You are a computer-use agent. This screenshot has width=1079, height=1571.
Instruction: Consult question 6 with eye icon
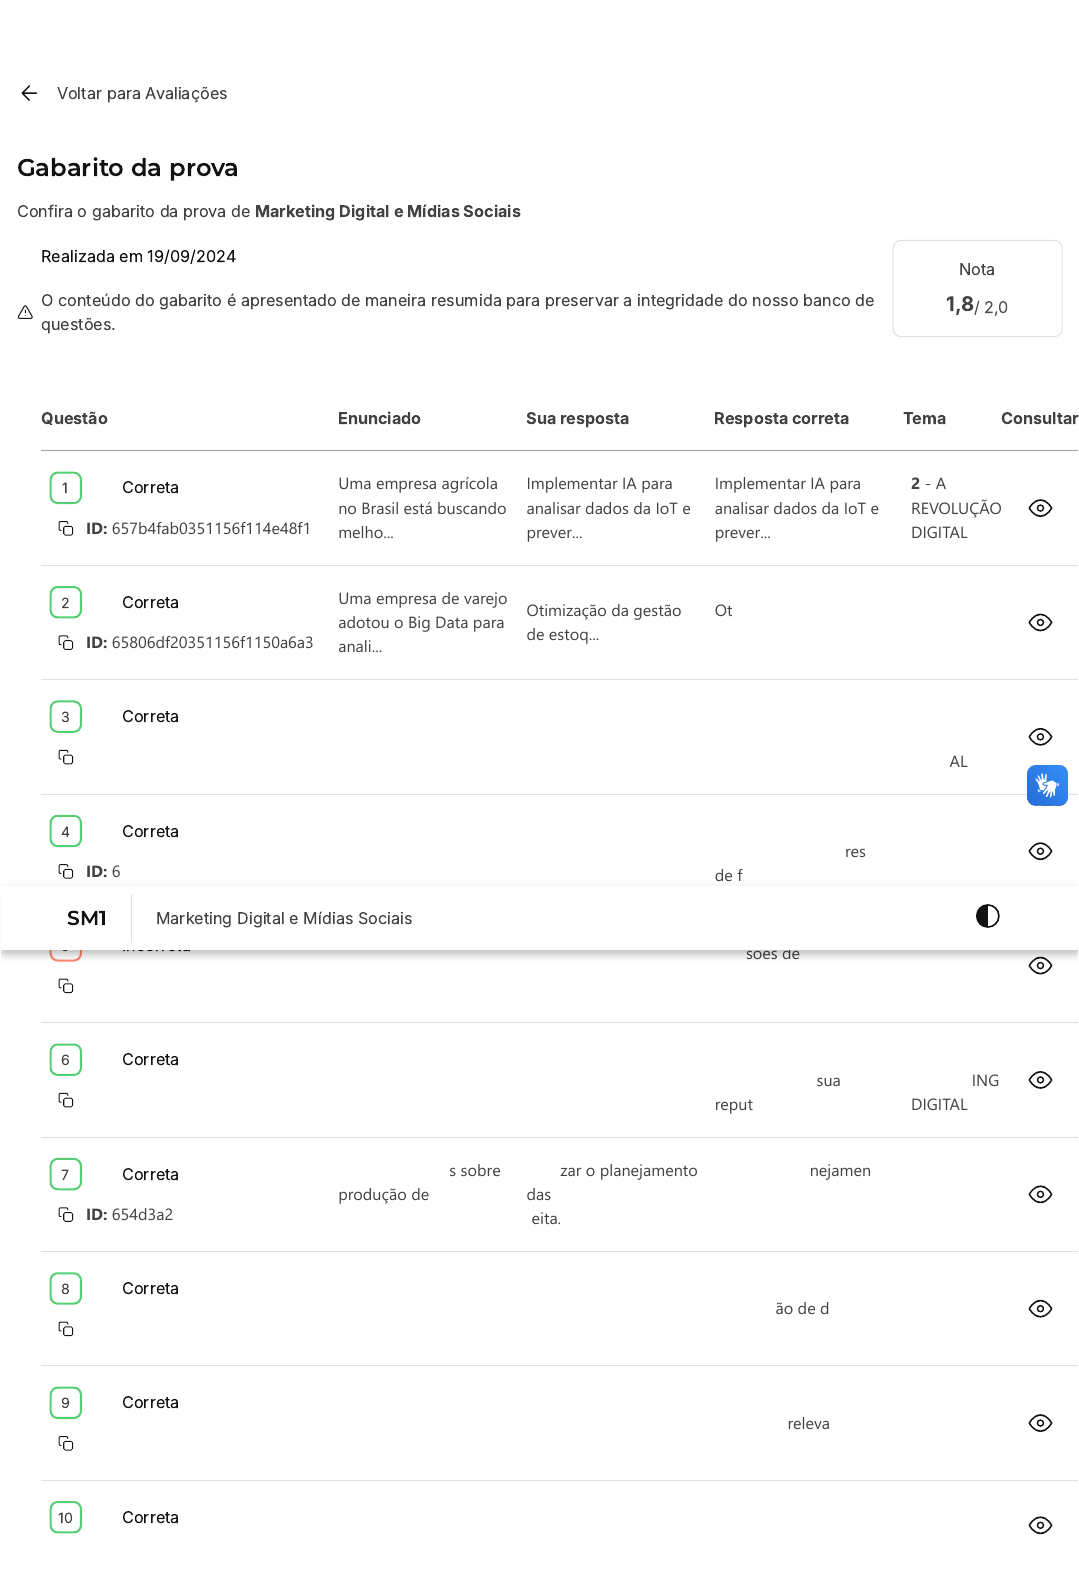coord(1040,1080)
